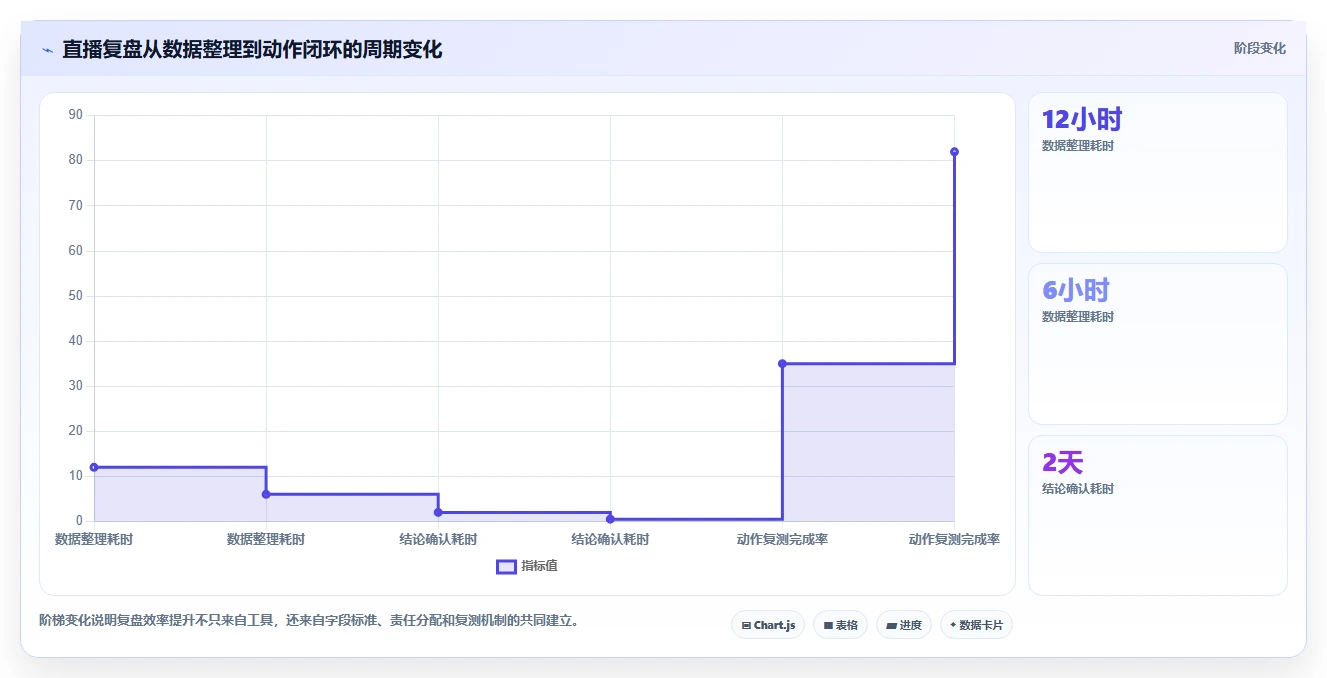Viewport: 1327px width, 678px height.
Task: Click the lightning icon beside the header title
Action: point(47,50)
